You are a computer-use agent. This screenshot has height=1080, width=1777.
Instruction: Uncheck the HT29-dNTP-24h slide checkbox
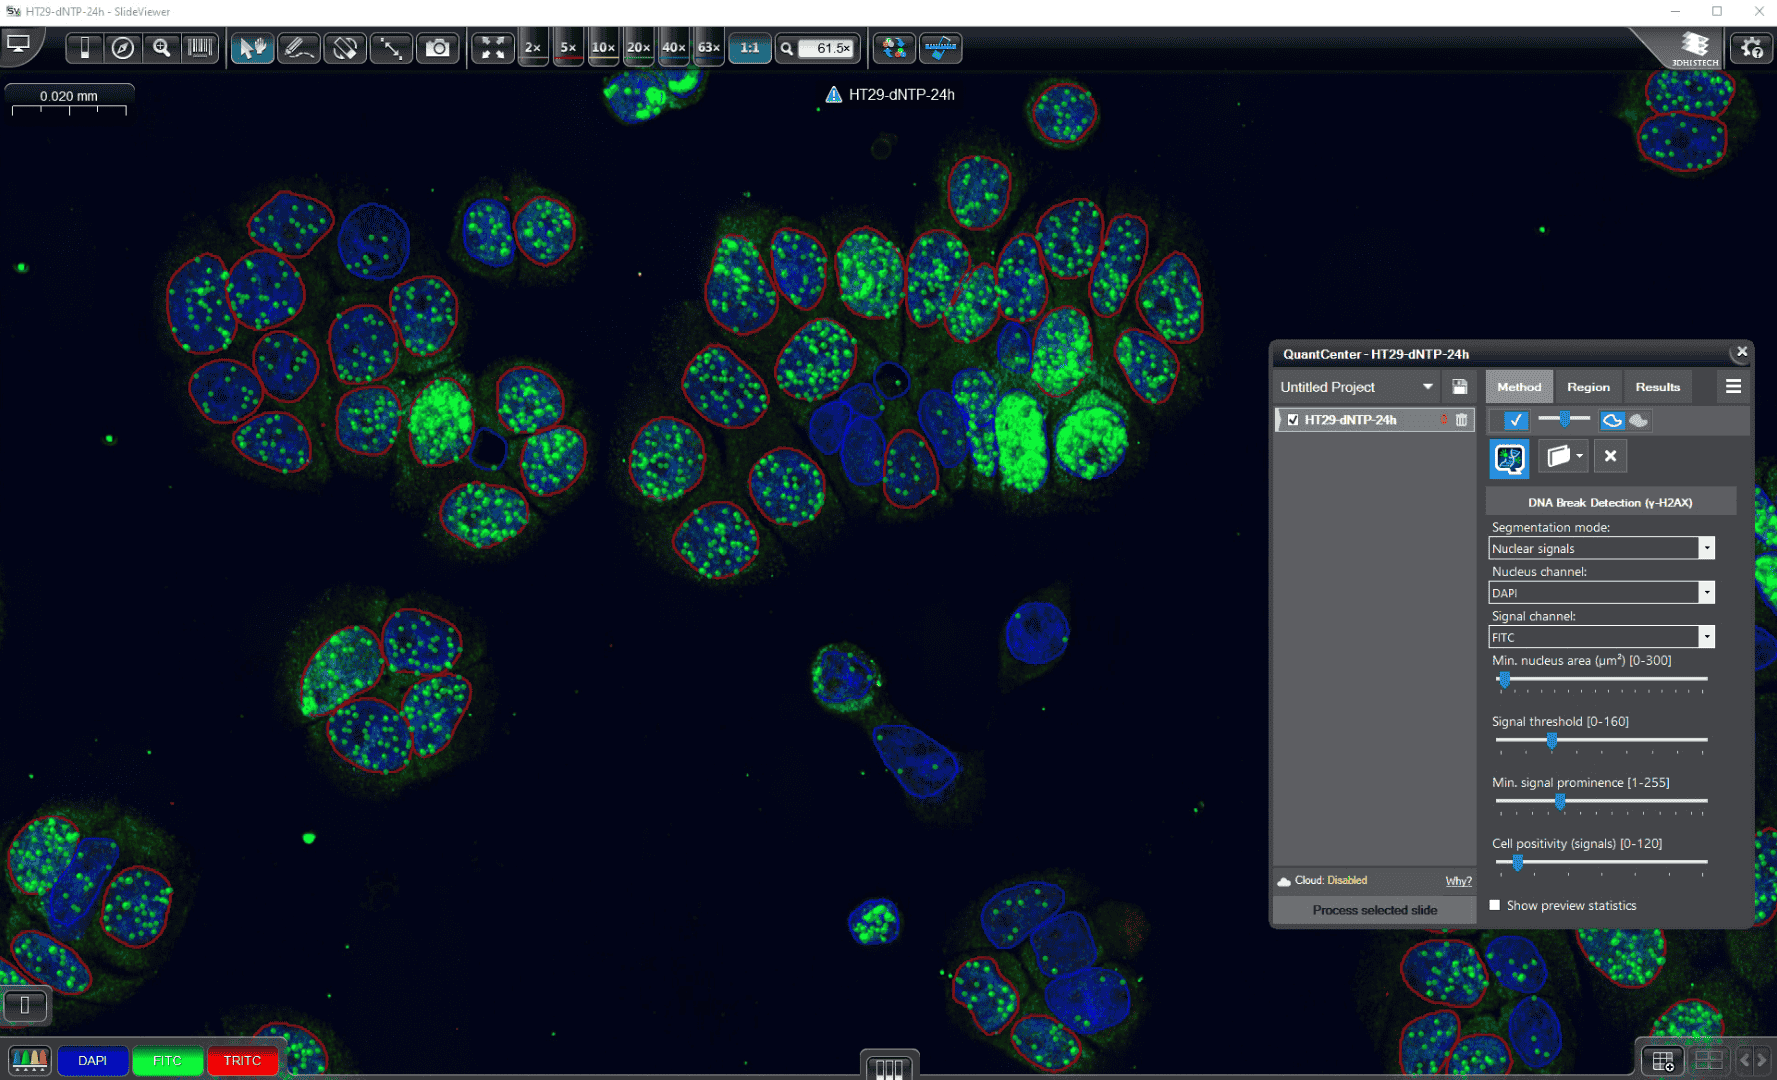pos(1293,420)
